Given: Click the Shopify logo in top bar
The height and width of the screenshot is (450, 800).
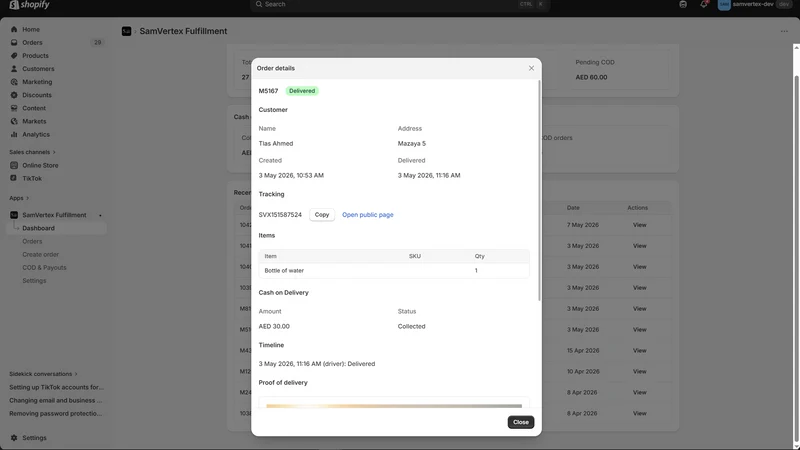Looking at the screenshot, I should (x=30, y=5).
